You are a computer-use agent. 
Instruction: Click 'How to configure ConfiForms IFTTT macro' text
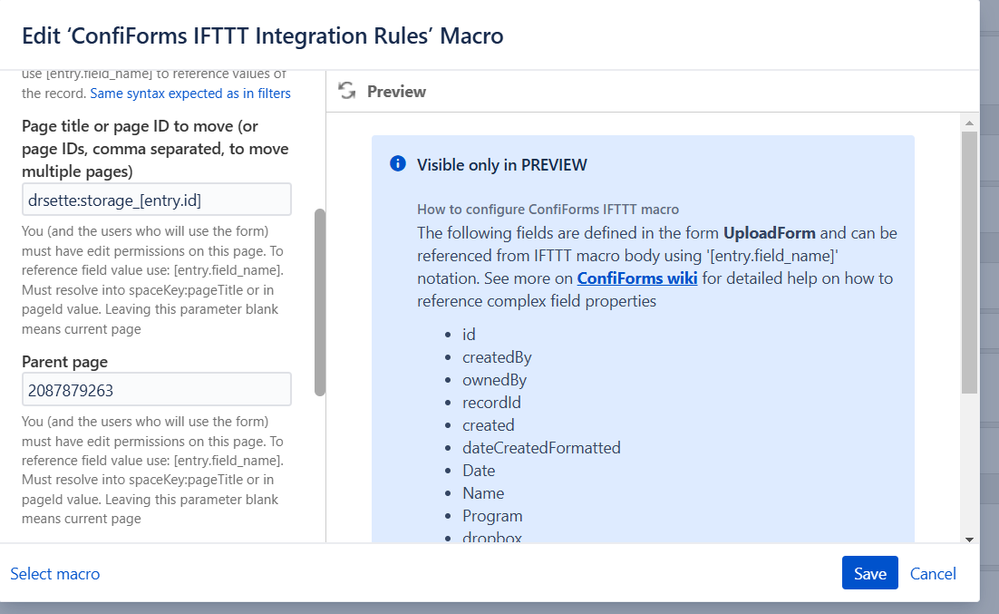tap(548, 209)
